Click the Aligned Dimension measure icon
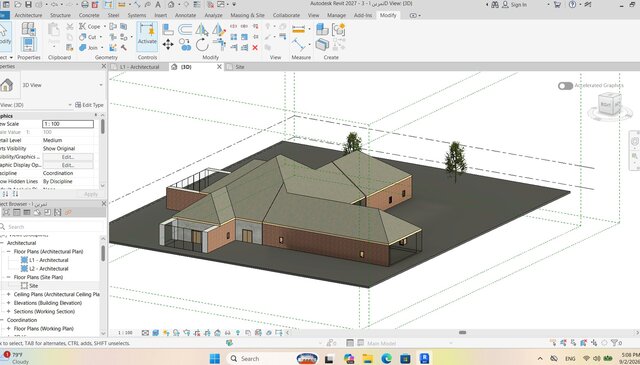 point(298,29)
